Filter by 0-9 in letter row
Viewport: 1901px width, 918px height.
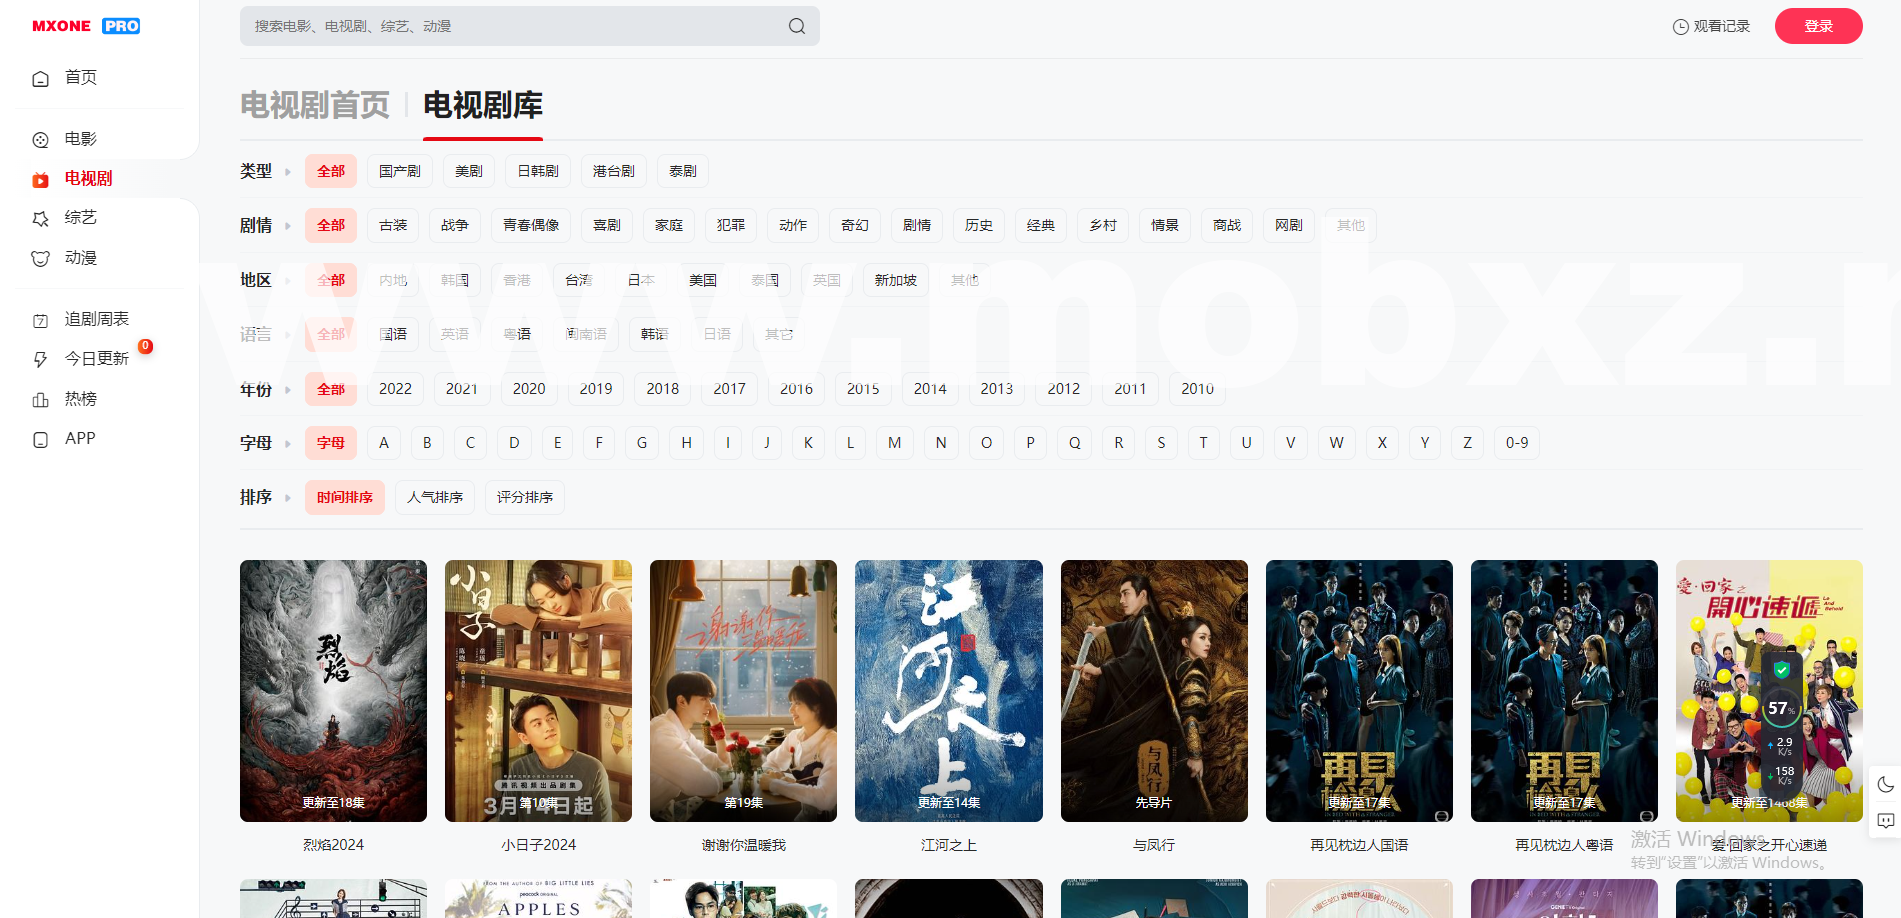[1517, 443]
